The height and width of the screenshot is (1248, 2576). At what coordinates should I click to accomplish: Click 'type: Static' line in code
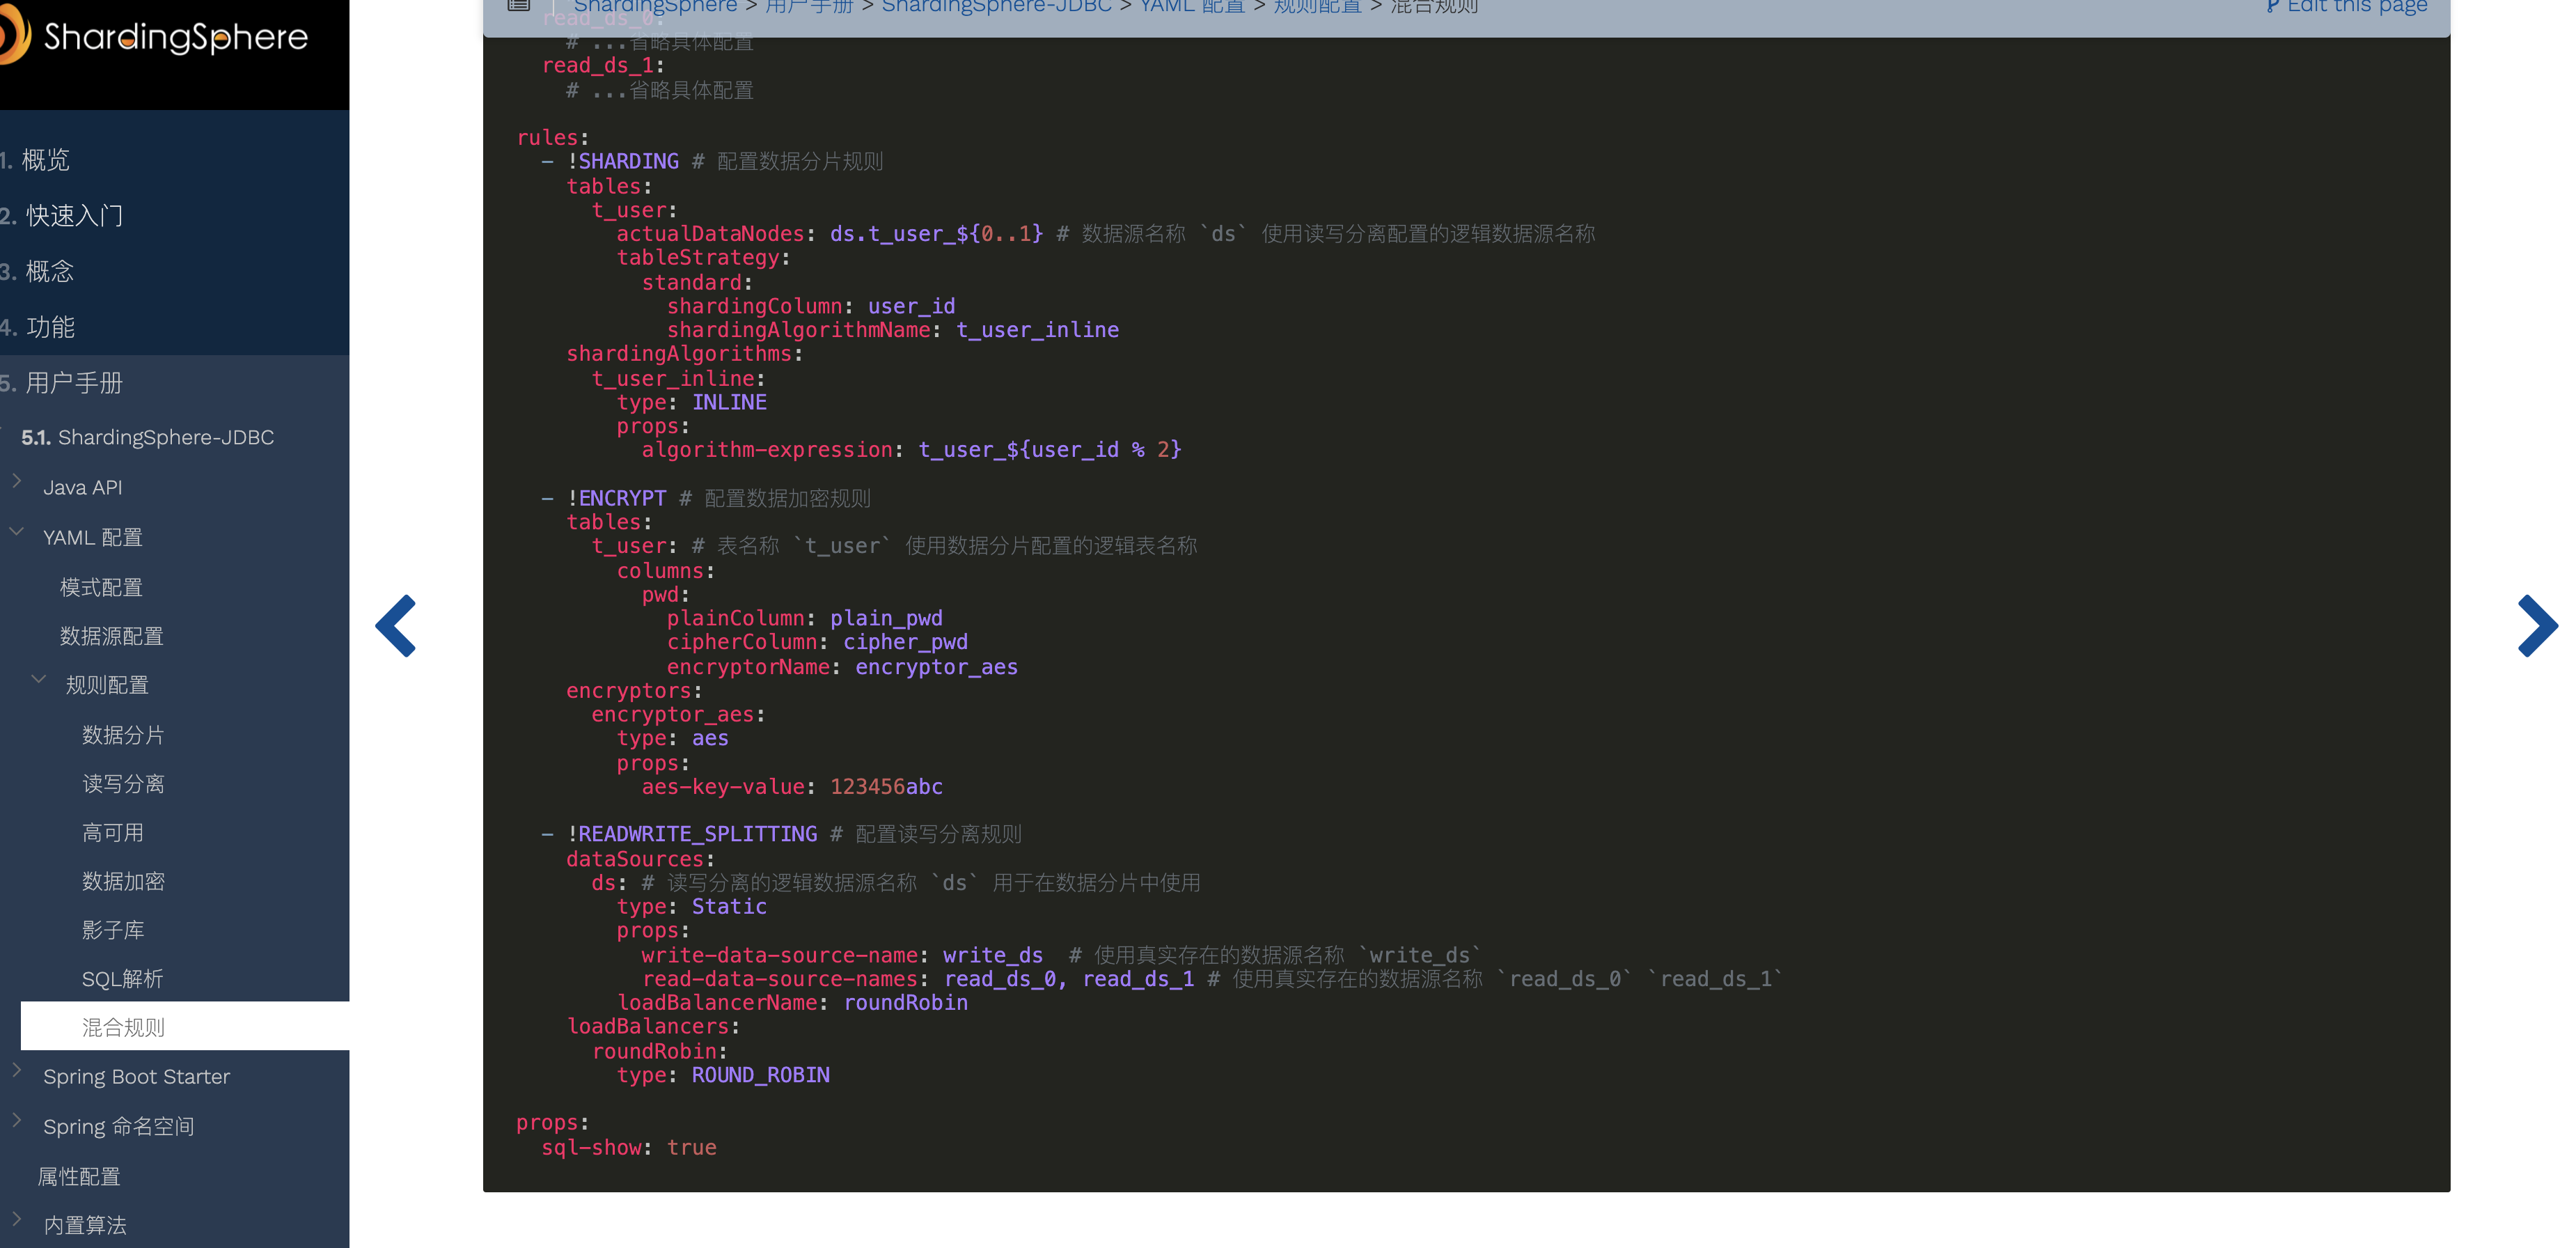[691, 907]
